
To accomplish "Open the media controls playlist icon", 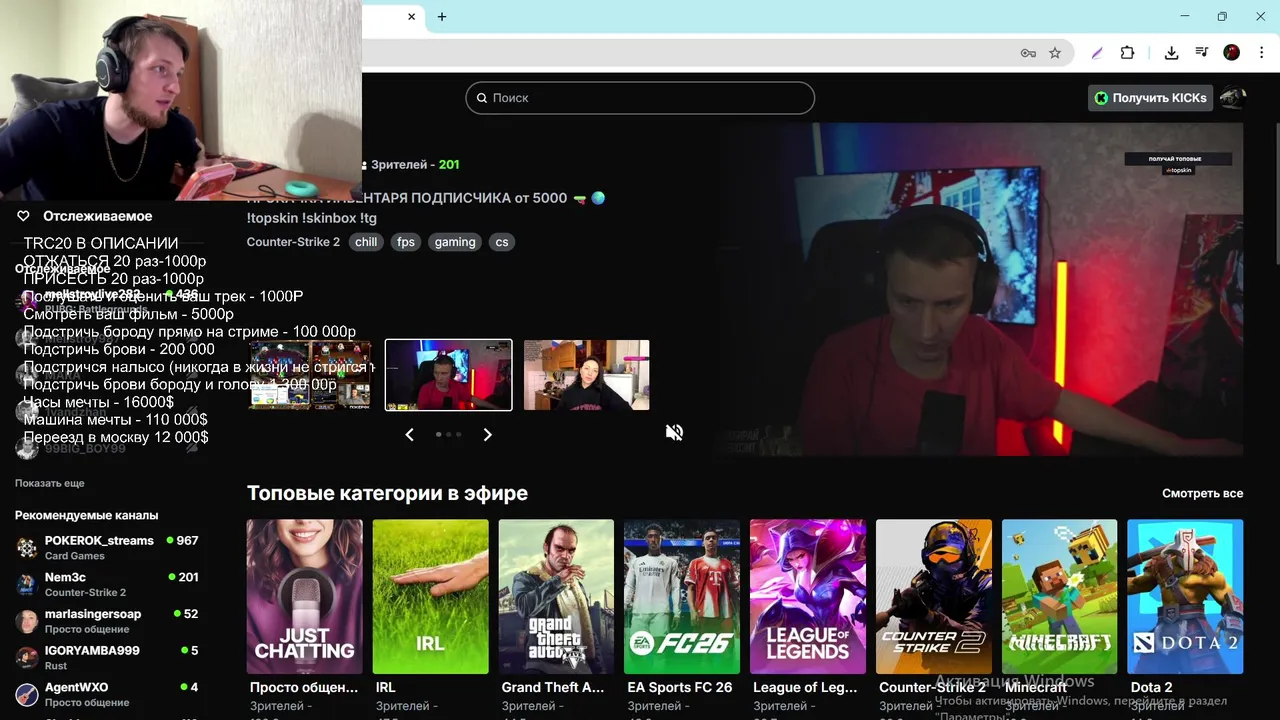I will click(x=1202, y=53).
